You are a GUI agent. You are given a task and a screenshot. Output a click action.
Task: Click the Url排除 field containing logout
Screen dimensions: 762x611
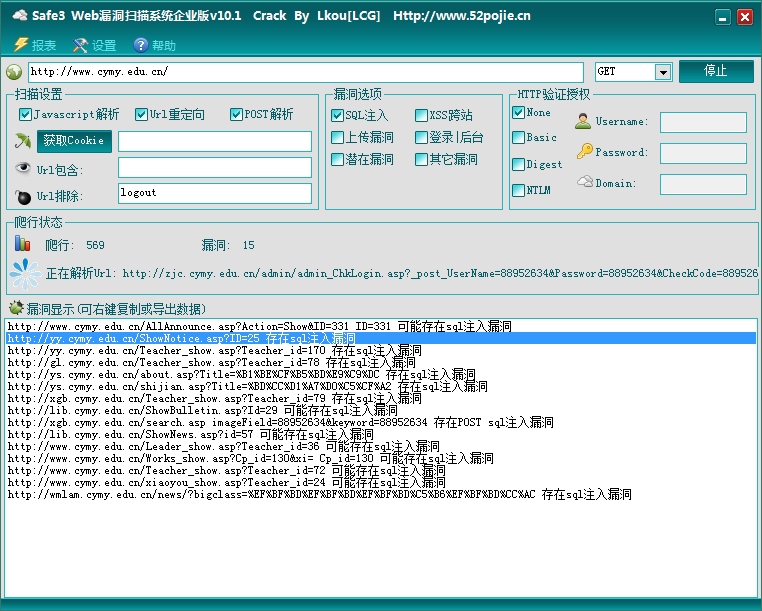(215, 193)
